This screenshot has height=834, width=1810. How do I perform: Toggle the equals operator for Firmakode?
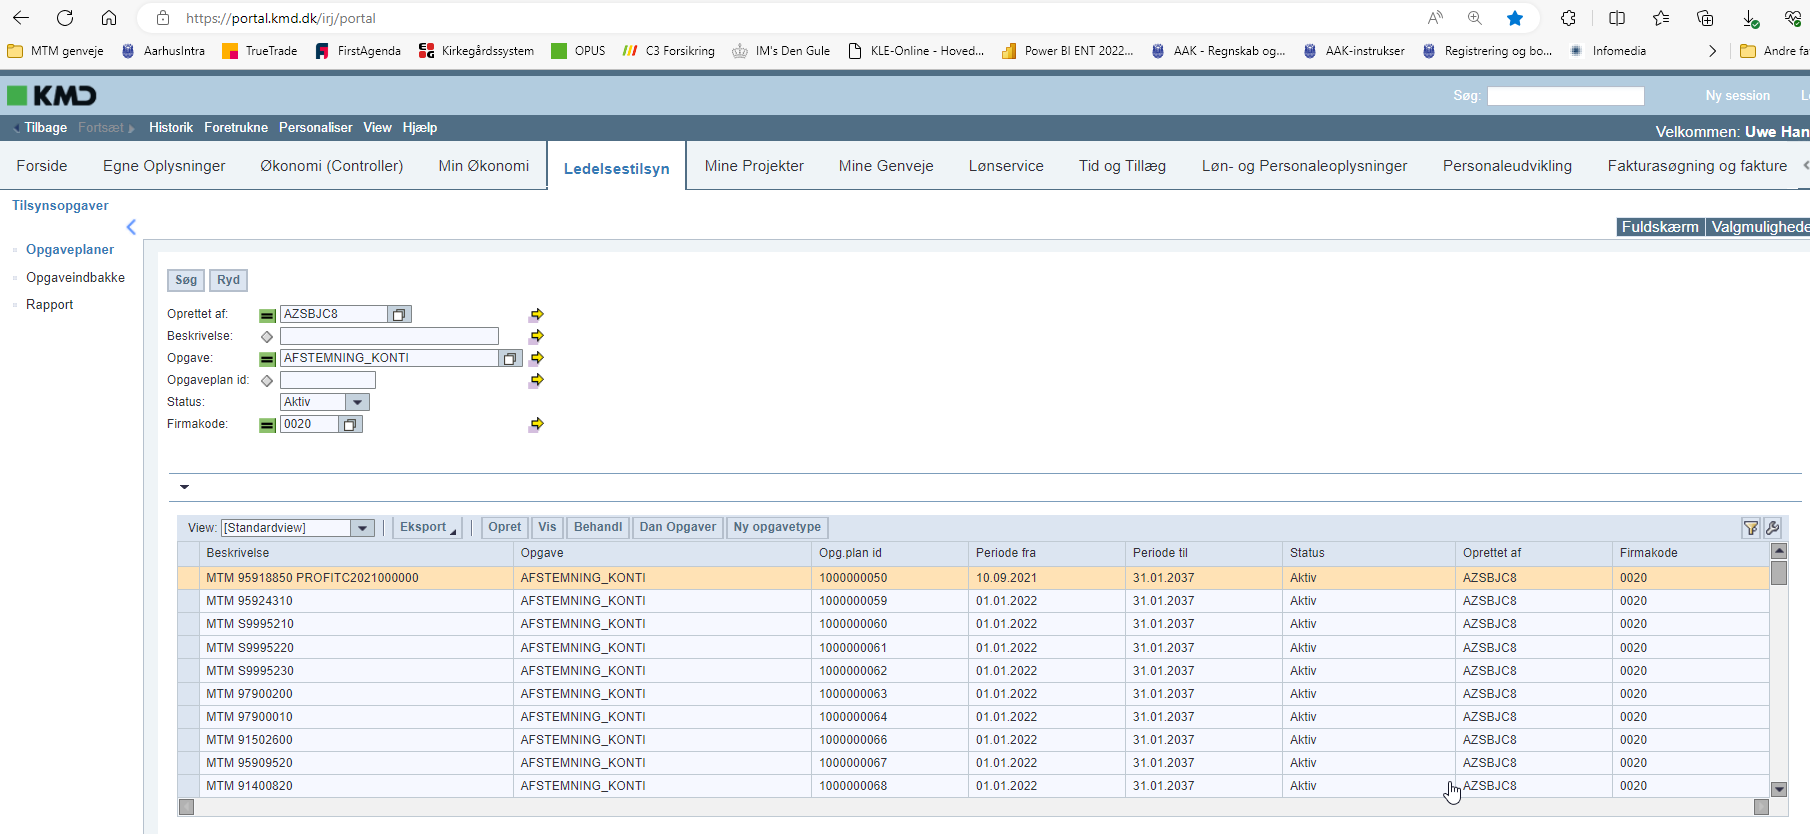(x=267, y=425)
